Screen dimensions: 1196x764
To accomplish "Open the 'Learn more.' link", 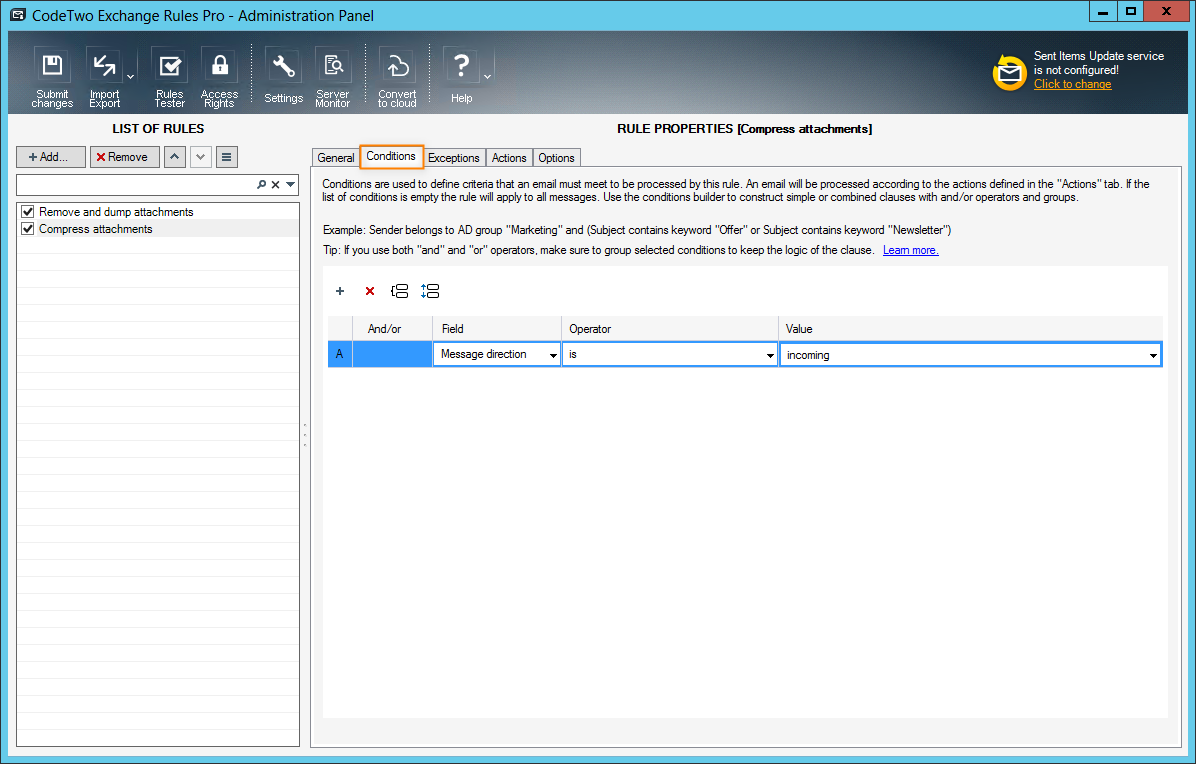I will [910, 250].
